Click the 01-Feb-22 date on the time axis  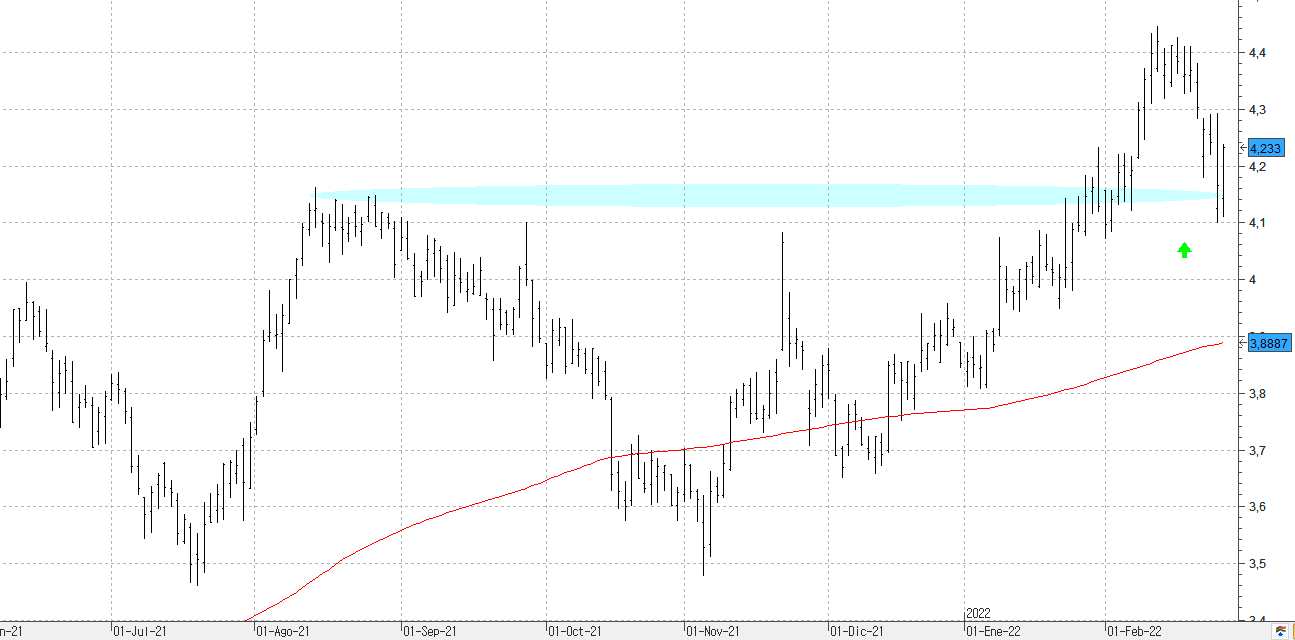(1135, 632)
